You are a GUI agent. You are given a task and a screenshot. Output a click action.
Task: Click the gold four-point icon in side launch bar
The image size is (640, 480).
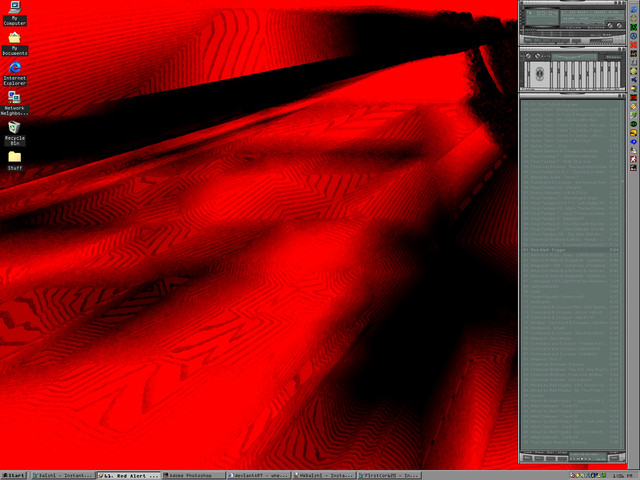(x=633, y=18)
